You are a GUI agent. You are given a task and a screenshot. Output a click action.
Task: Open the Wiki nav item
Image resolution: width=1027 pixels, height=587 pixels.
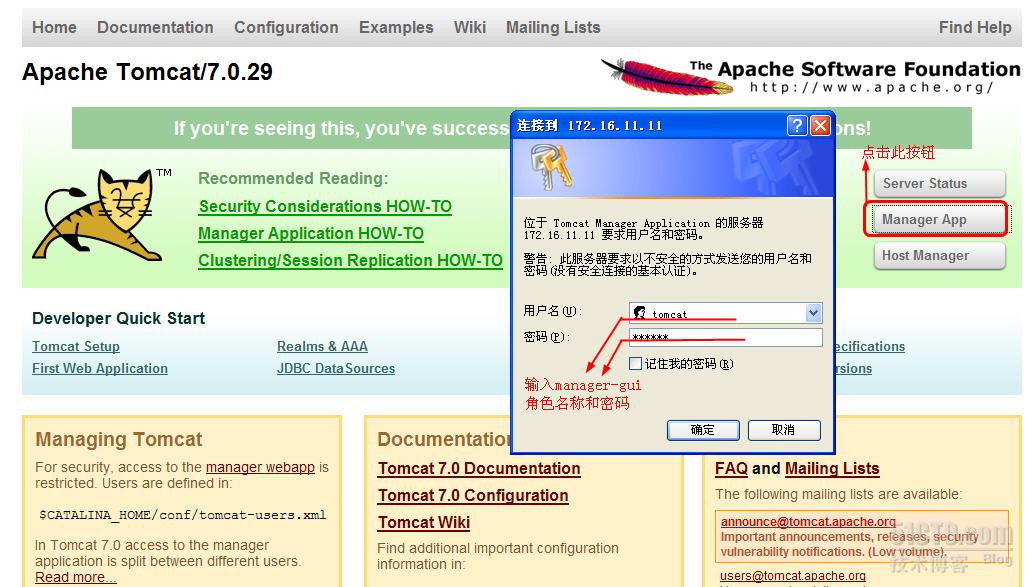470,28
